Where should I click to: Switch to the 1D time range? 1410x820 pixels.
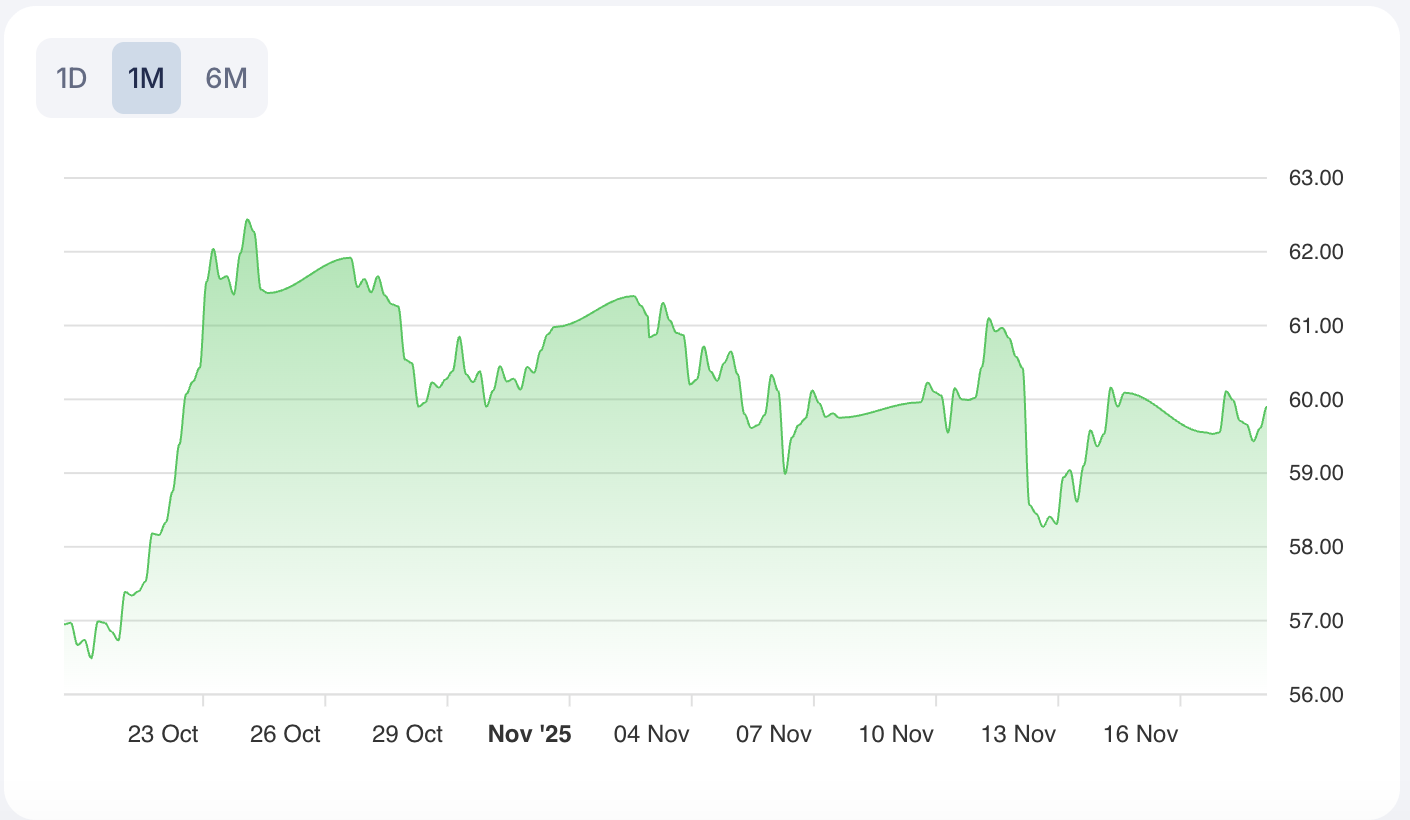[72, 78]
